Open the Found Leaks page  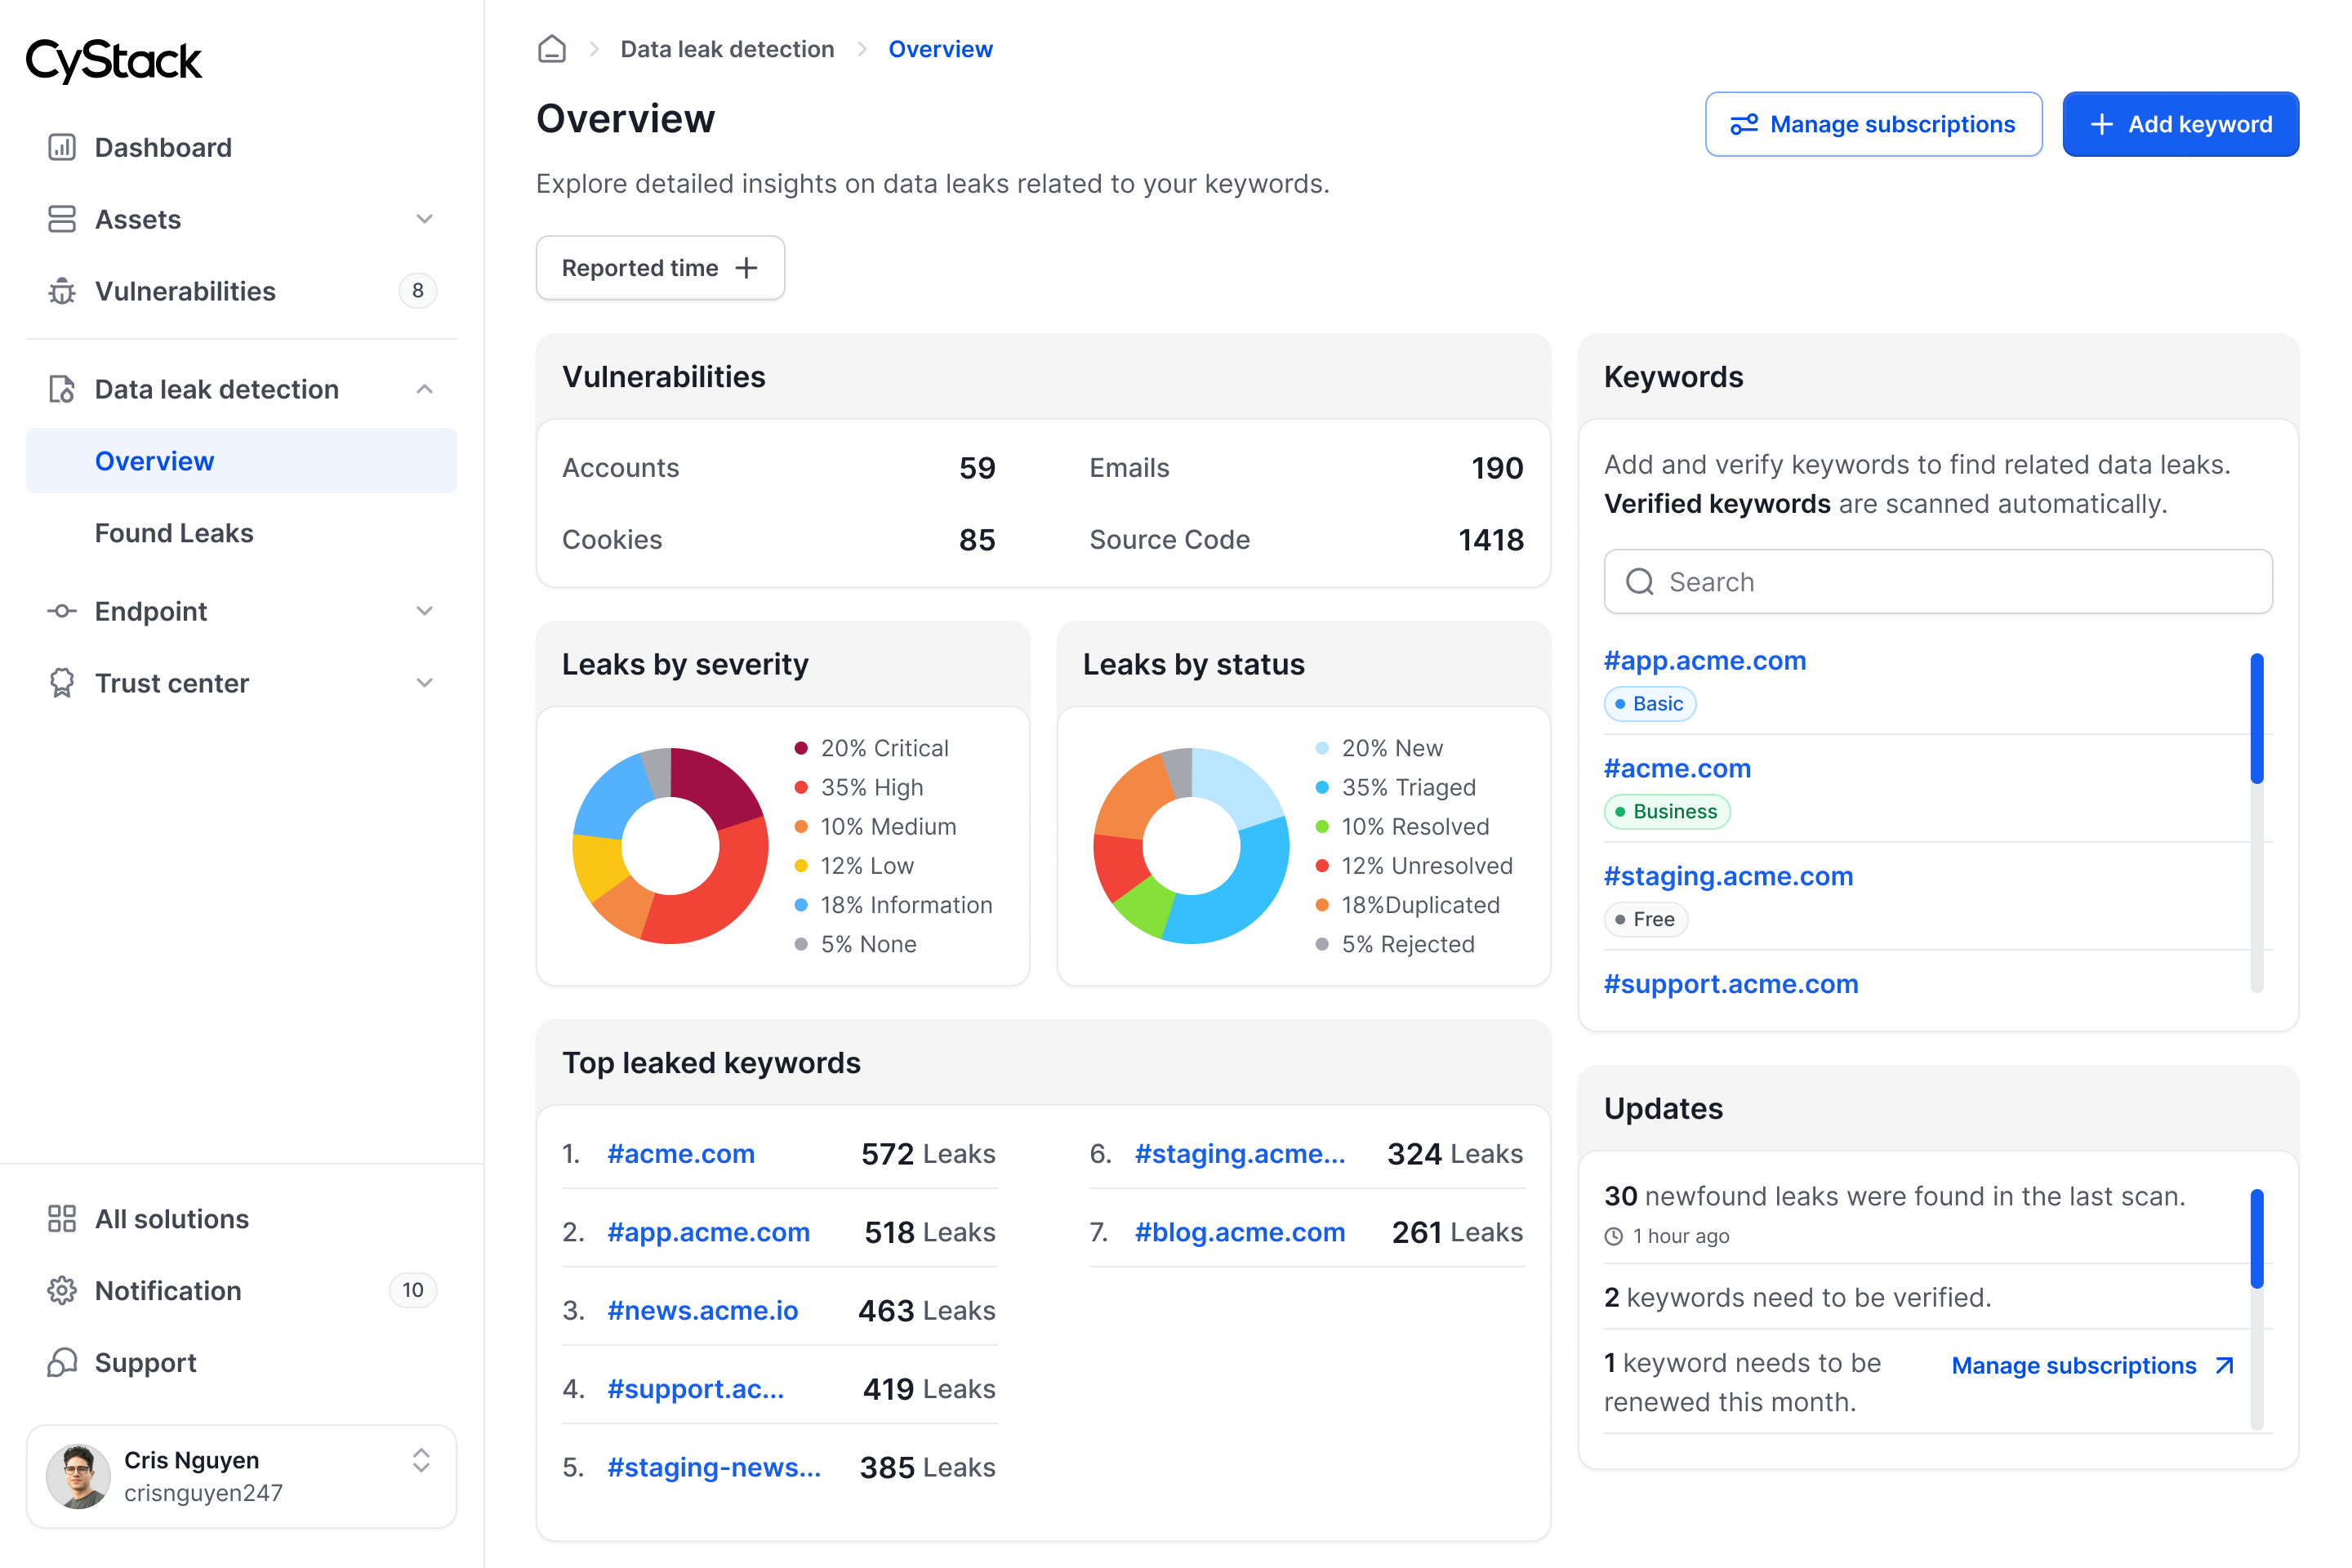pos(174,533)
